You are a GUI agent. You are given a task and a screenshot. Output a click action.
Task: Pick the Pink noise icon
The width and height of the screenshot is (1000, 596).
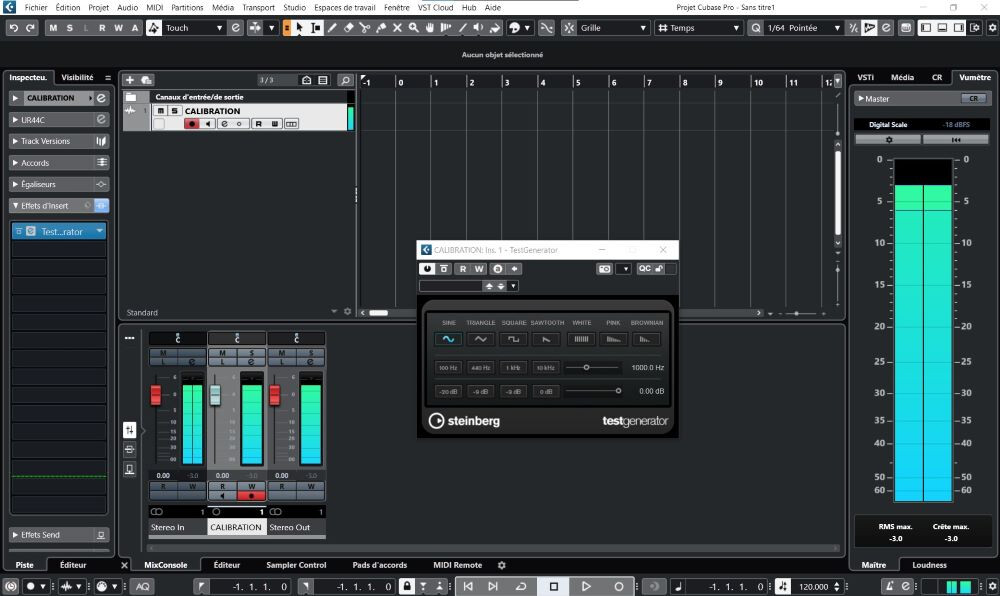click(613, 339)
